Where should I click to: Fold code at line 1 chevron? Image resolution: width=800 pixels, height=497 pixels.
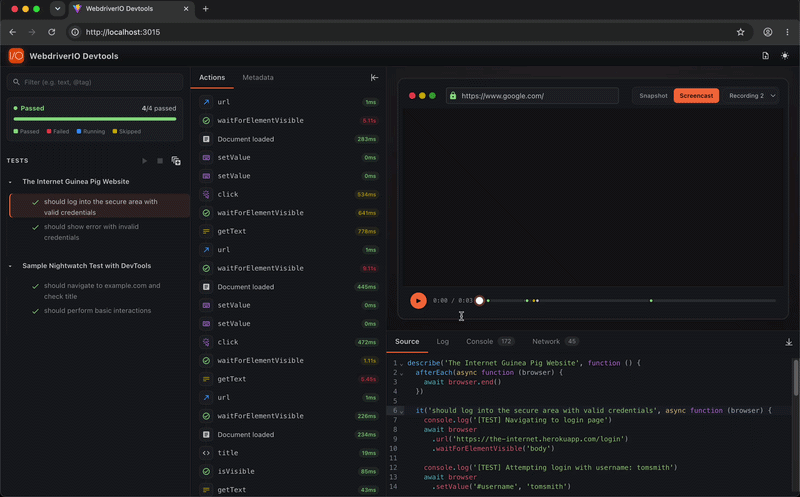coord(402,364)
